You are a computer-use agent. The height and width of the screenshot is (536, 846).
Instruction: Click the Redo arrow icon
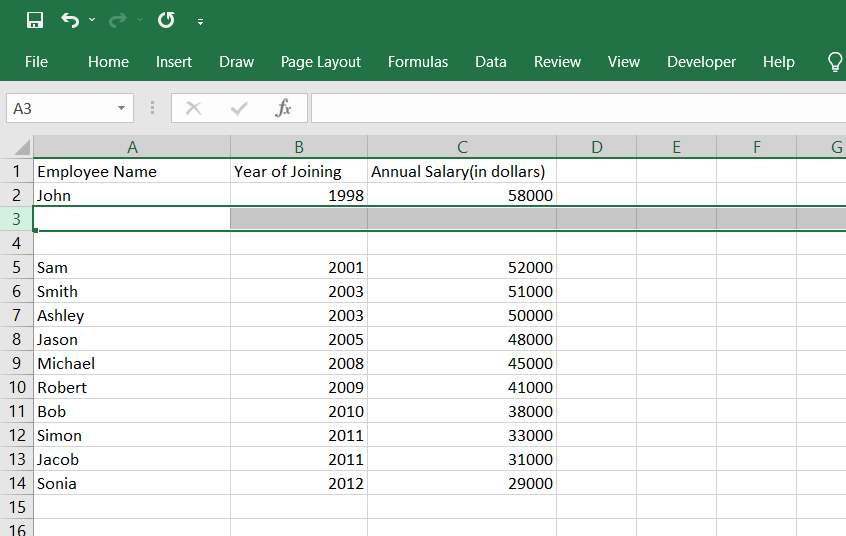coord(118,20)
